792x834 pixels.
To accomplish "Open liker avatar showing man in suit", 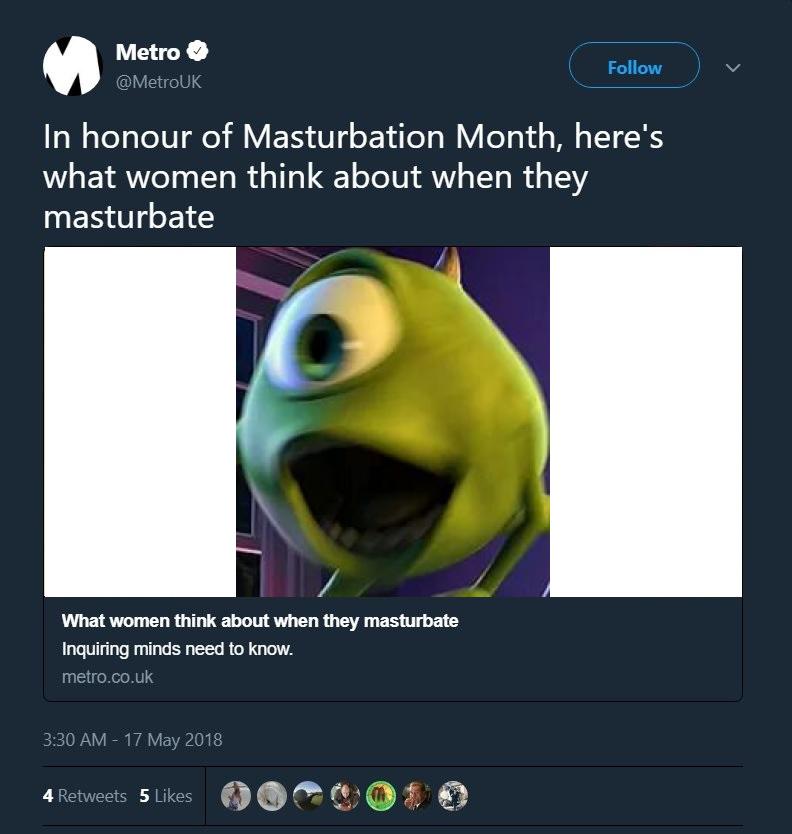I will pyautogui.click(x=417, y=796).
